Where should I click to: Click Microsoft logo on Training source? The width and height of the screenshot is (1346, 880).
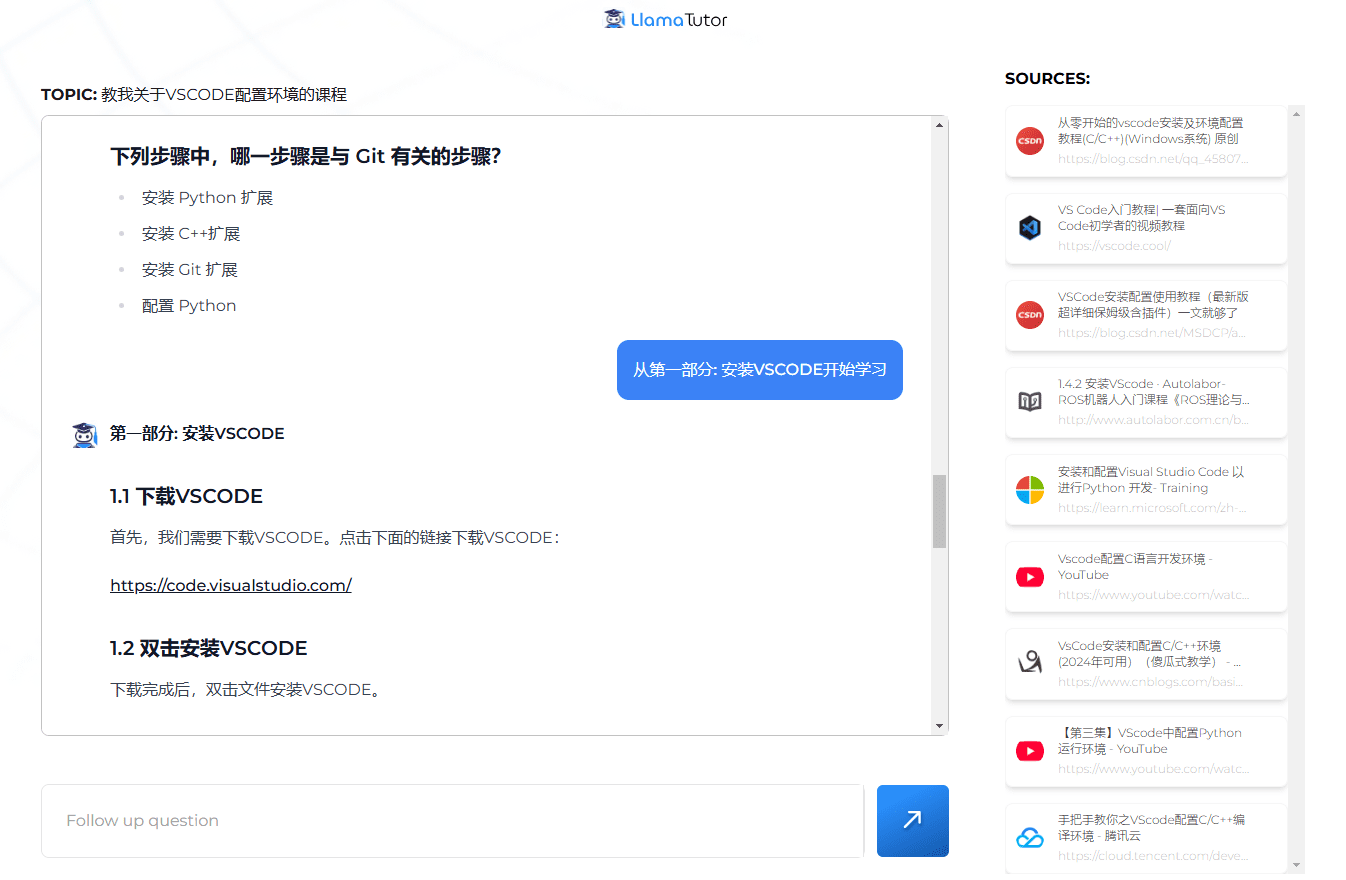click(x=1030, y=489)
